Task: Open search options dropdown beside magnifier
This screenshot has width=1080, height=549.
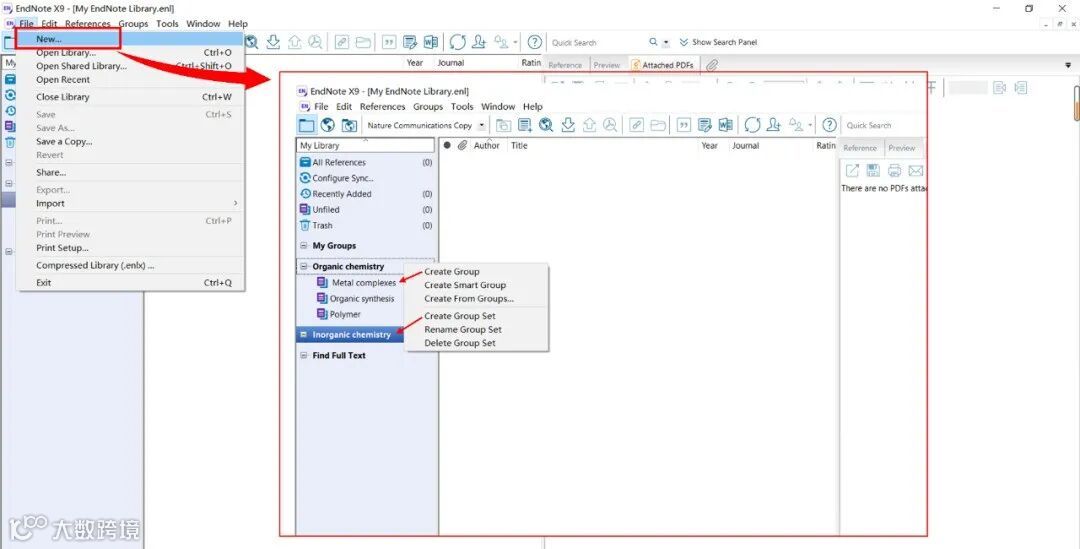Action: click(x=666, y=43)
